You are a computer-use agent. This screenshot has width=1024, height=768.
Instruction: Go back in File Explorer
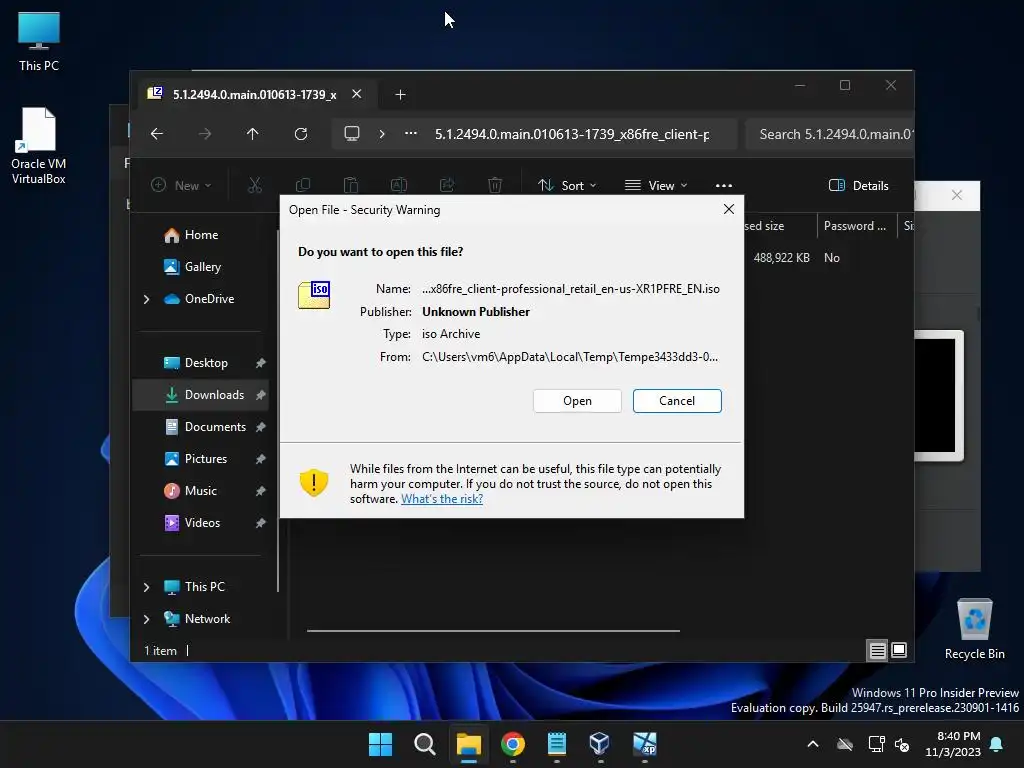[157, 134]
